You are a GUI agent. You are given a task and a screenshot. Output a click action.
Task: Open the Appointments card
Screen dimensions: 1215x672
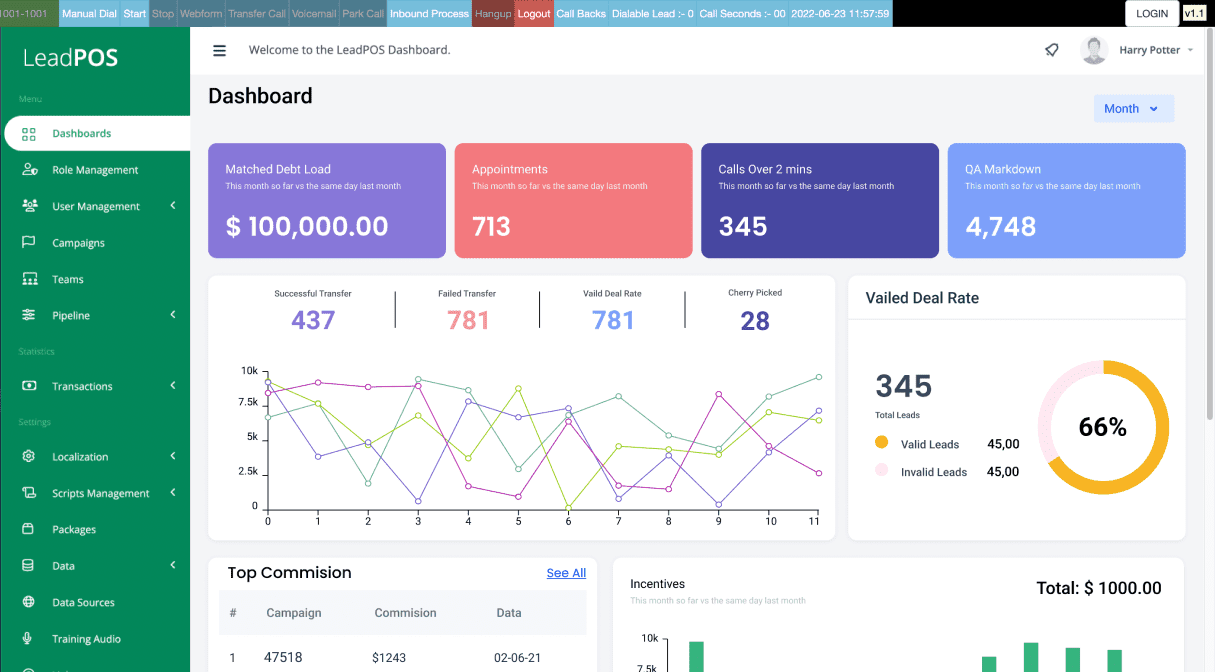(x=574, y=201)
